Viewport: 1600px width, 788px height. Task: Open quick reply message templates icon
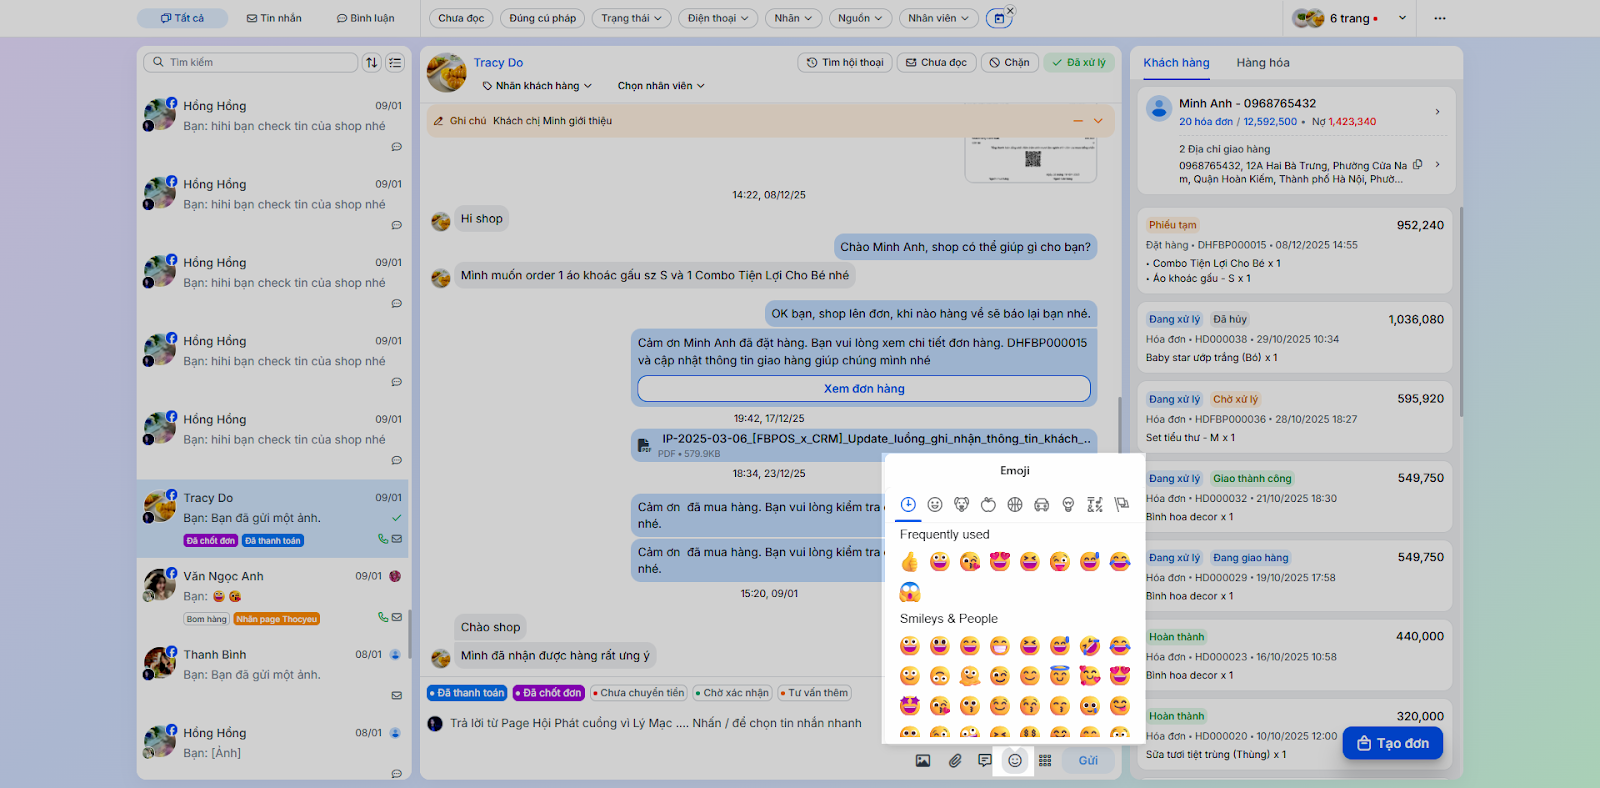985,761
